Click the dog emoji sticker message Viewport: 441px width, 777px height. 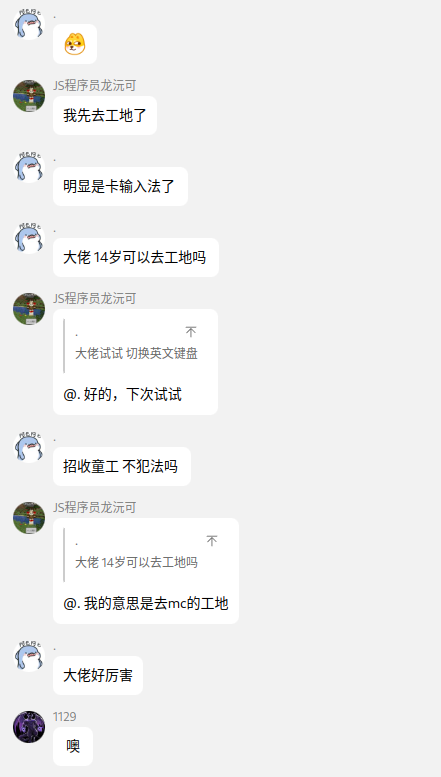click(x=75, y=44)
